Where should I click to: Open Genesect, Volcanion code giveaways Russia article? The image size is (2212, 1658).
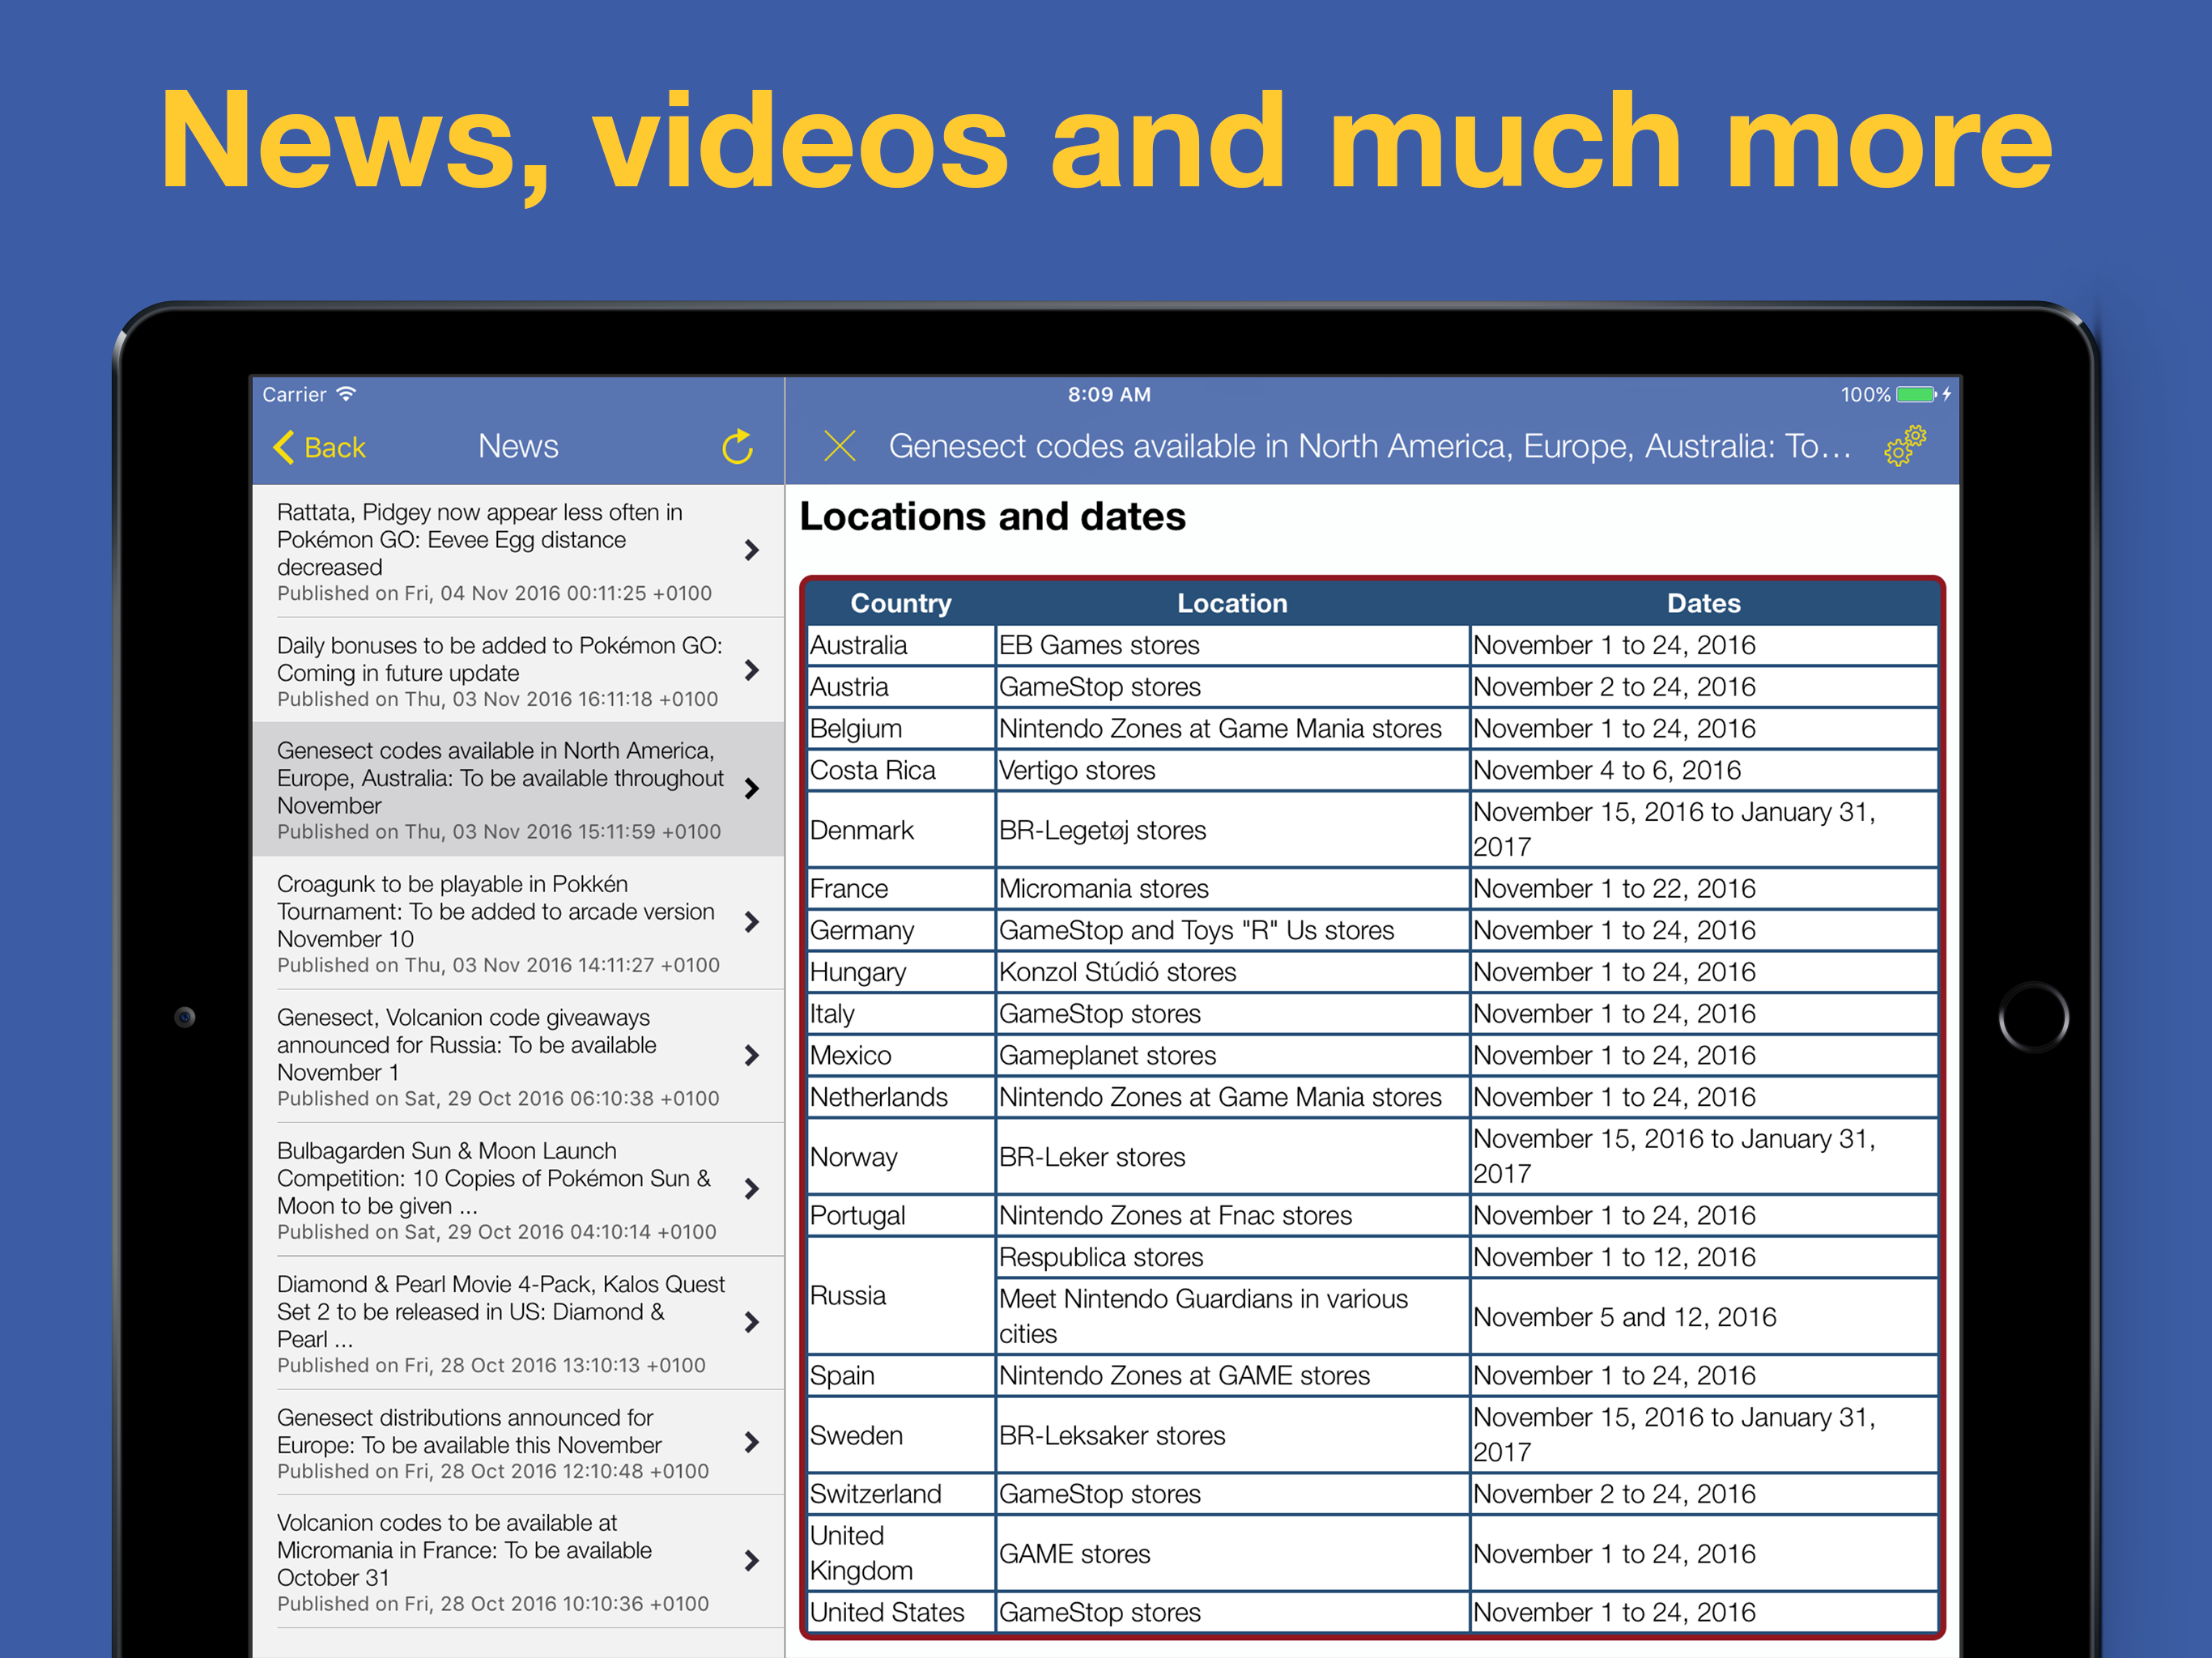click(x=518, y=1056)
